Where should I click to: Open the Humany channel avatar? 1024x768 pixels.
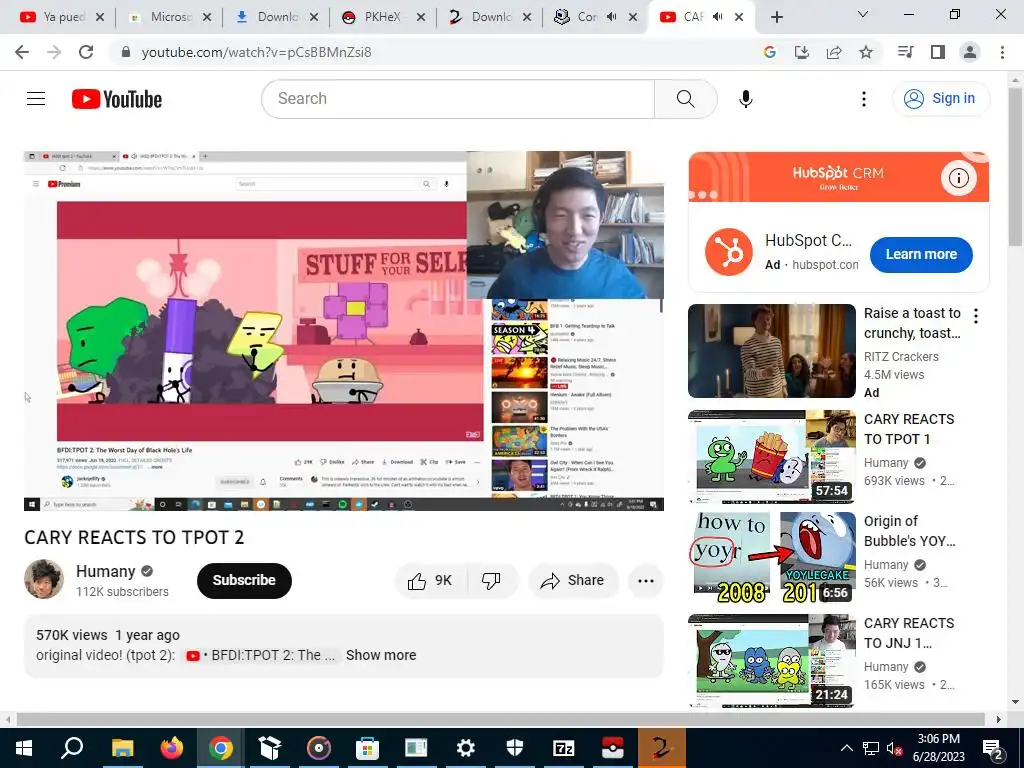[x=44, y=579]
